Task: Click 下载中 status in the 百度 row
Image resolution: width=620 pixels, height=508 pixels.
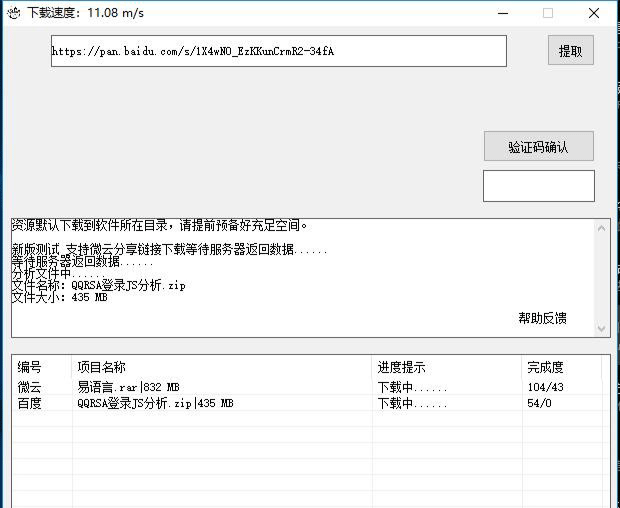Action: point(412,403)
